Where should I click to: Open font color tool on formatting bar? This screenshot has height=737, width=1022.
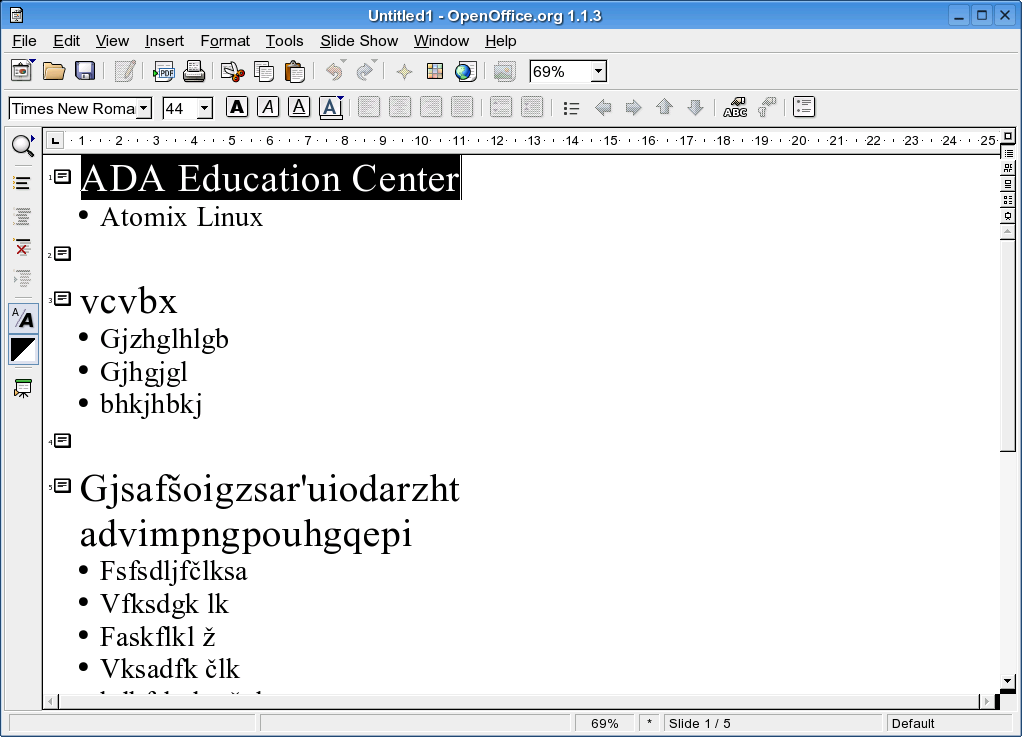click(x=331, y=108)
